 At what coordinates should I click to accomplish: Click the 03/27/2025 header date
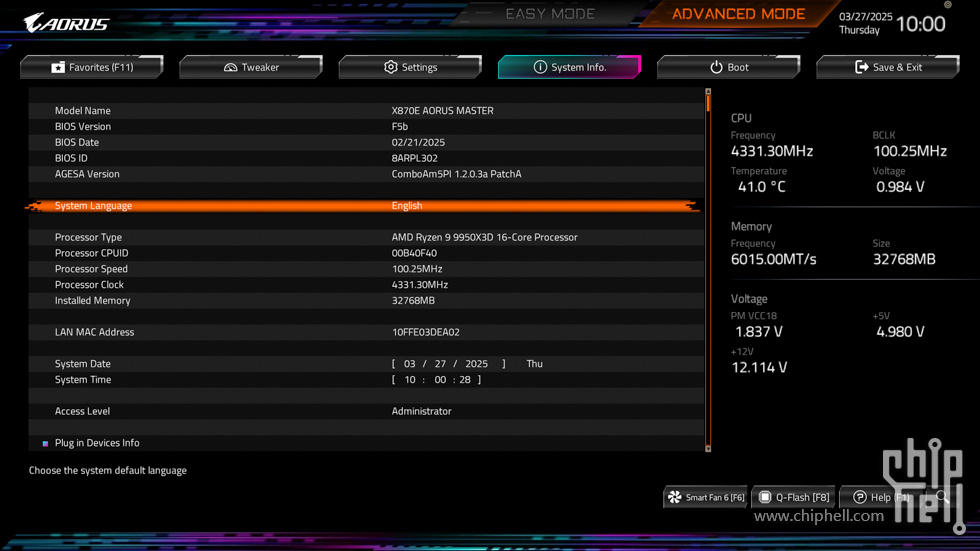(866, 17)
